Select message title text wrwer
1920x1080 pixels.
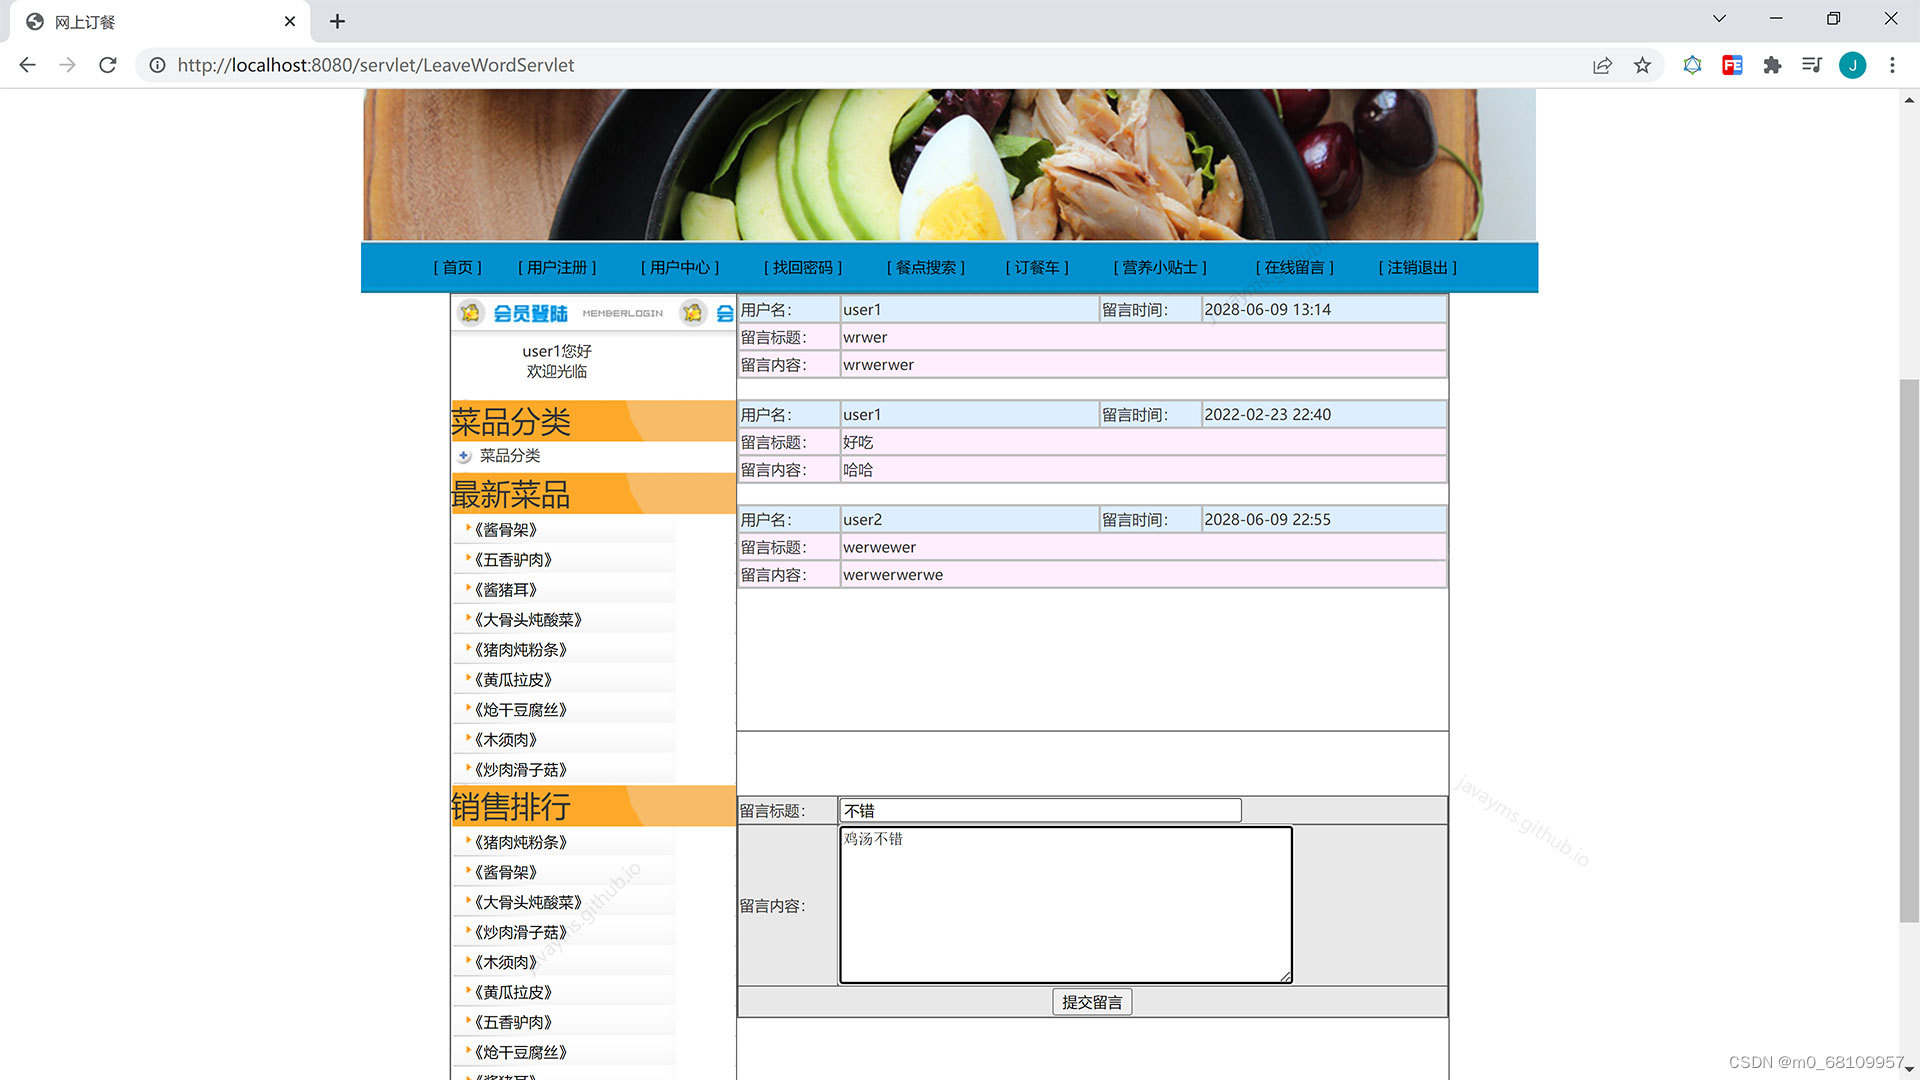pyautogui.click(x=865, y=338)
